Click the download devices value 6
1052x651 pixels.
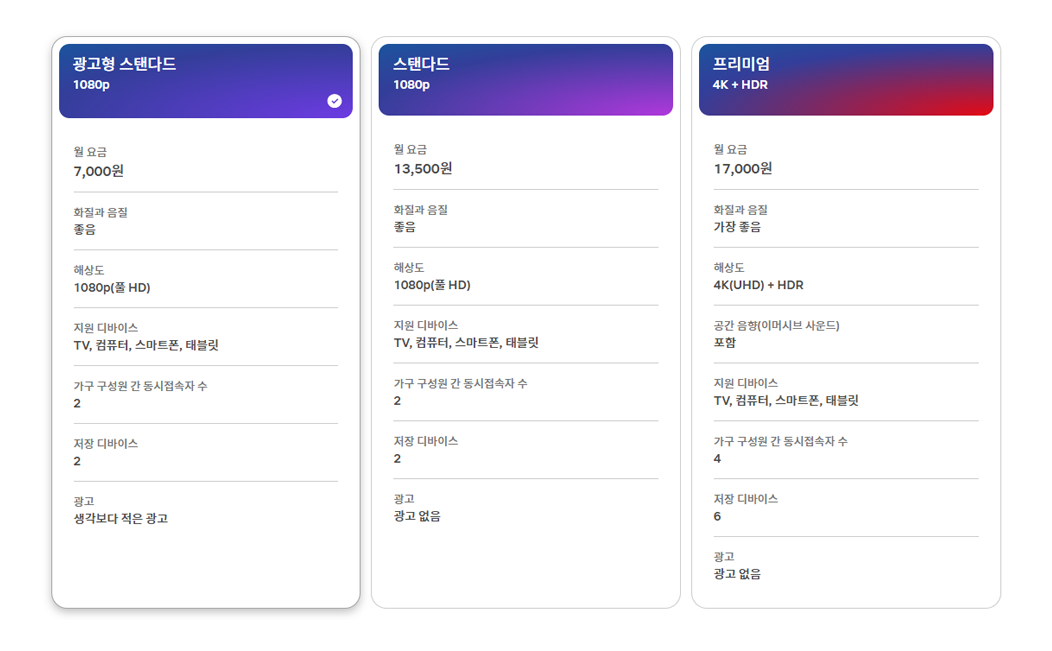coord(717,516)
